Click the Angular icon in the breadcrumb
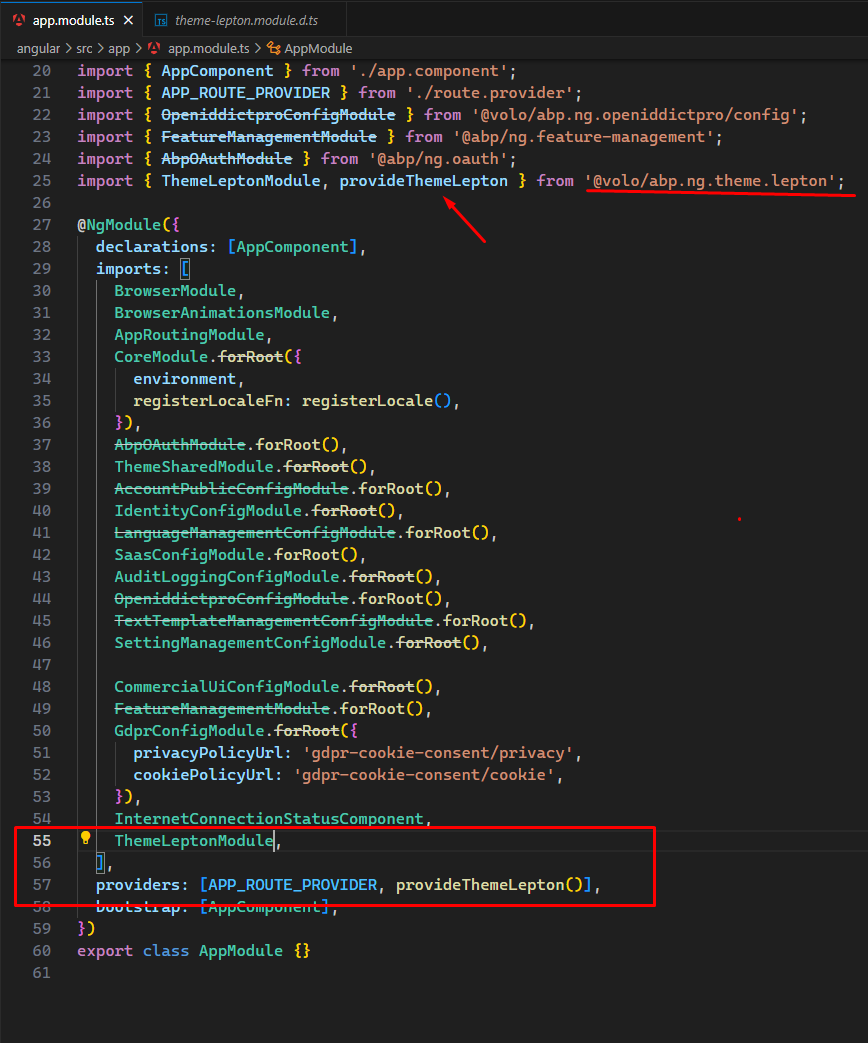 (x=154, y=48)
